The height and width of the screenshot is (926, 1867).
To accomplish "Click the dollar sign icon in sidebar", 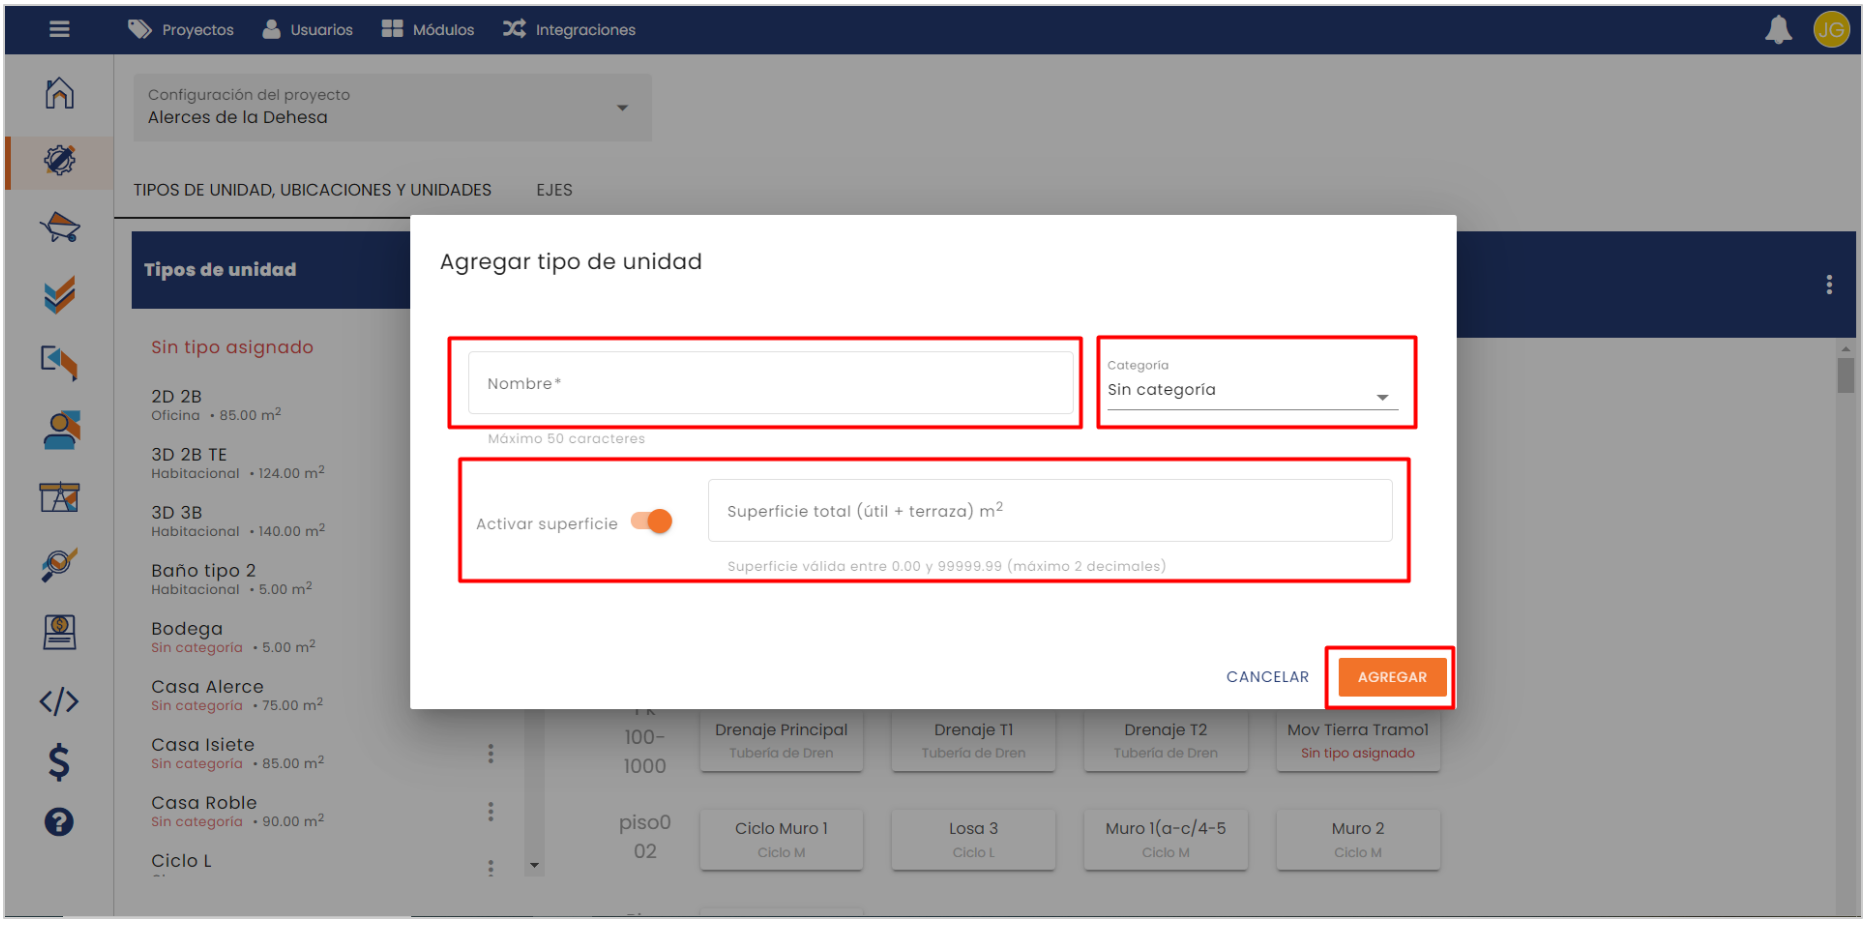I will (59, 762).
